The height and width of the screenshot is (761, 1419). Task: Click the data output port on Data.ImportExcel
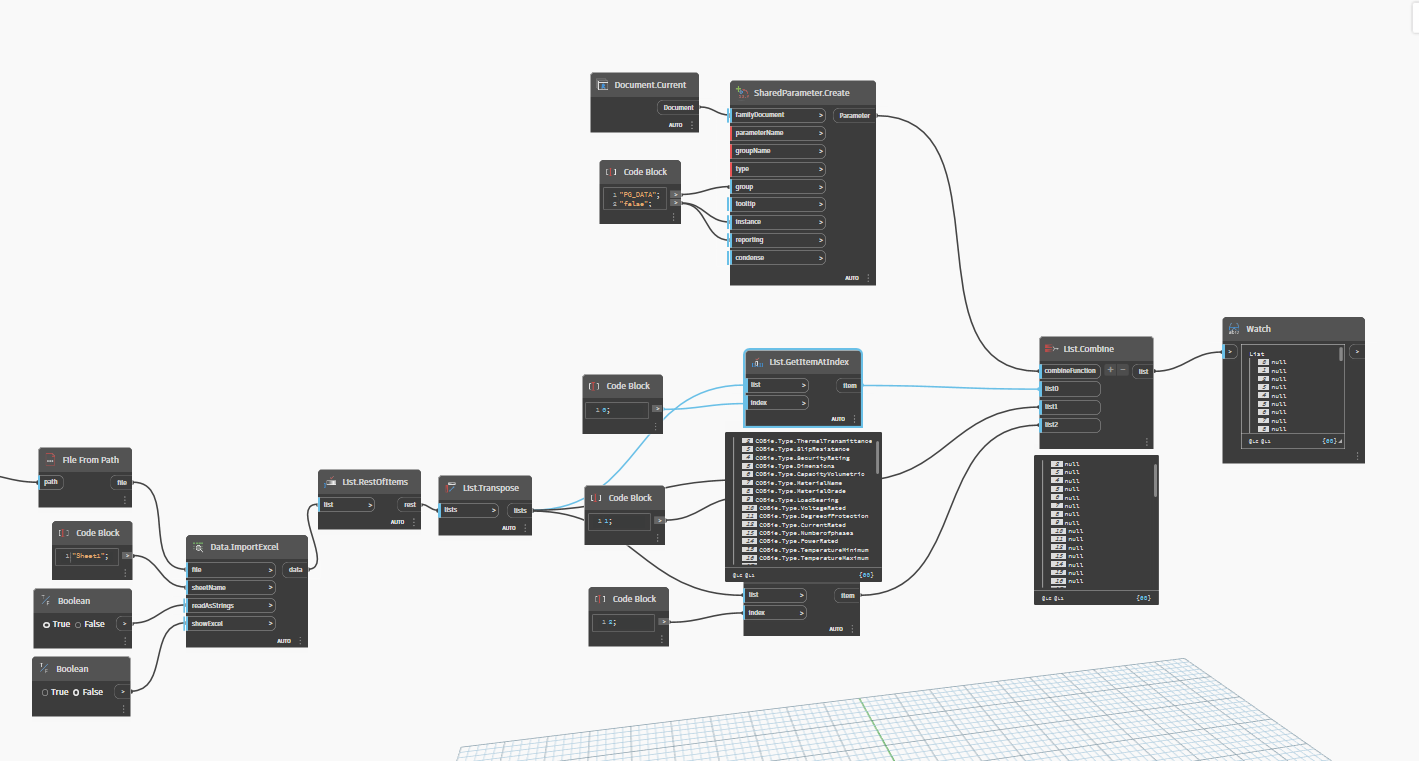(x=296, y=570)
